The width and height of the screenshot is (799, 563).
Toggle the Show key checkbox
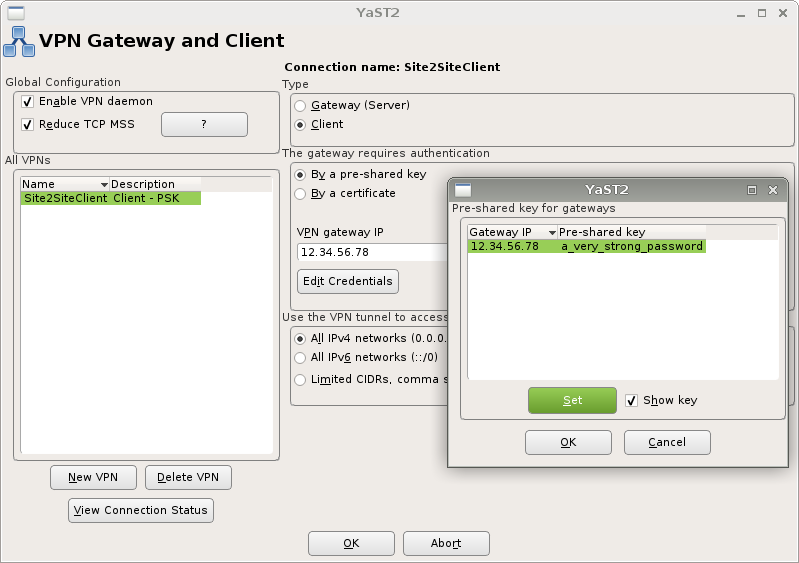(x=631, y=401)
